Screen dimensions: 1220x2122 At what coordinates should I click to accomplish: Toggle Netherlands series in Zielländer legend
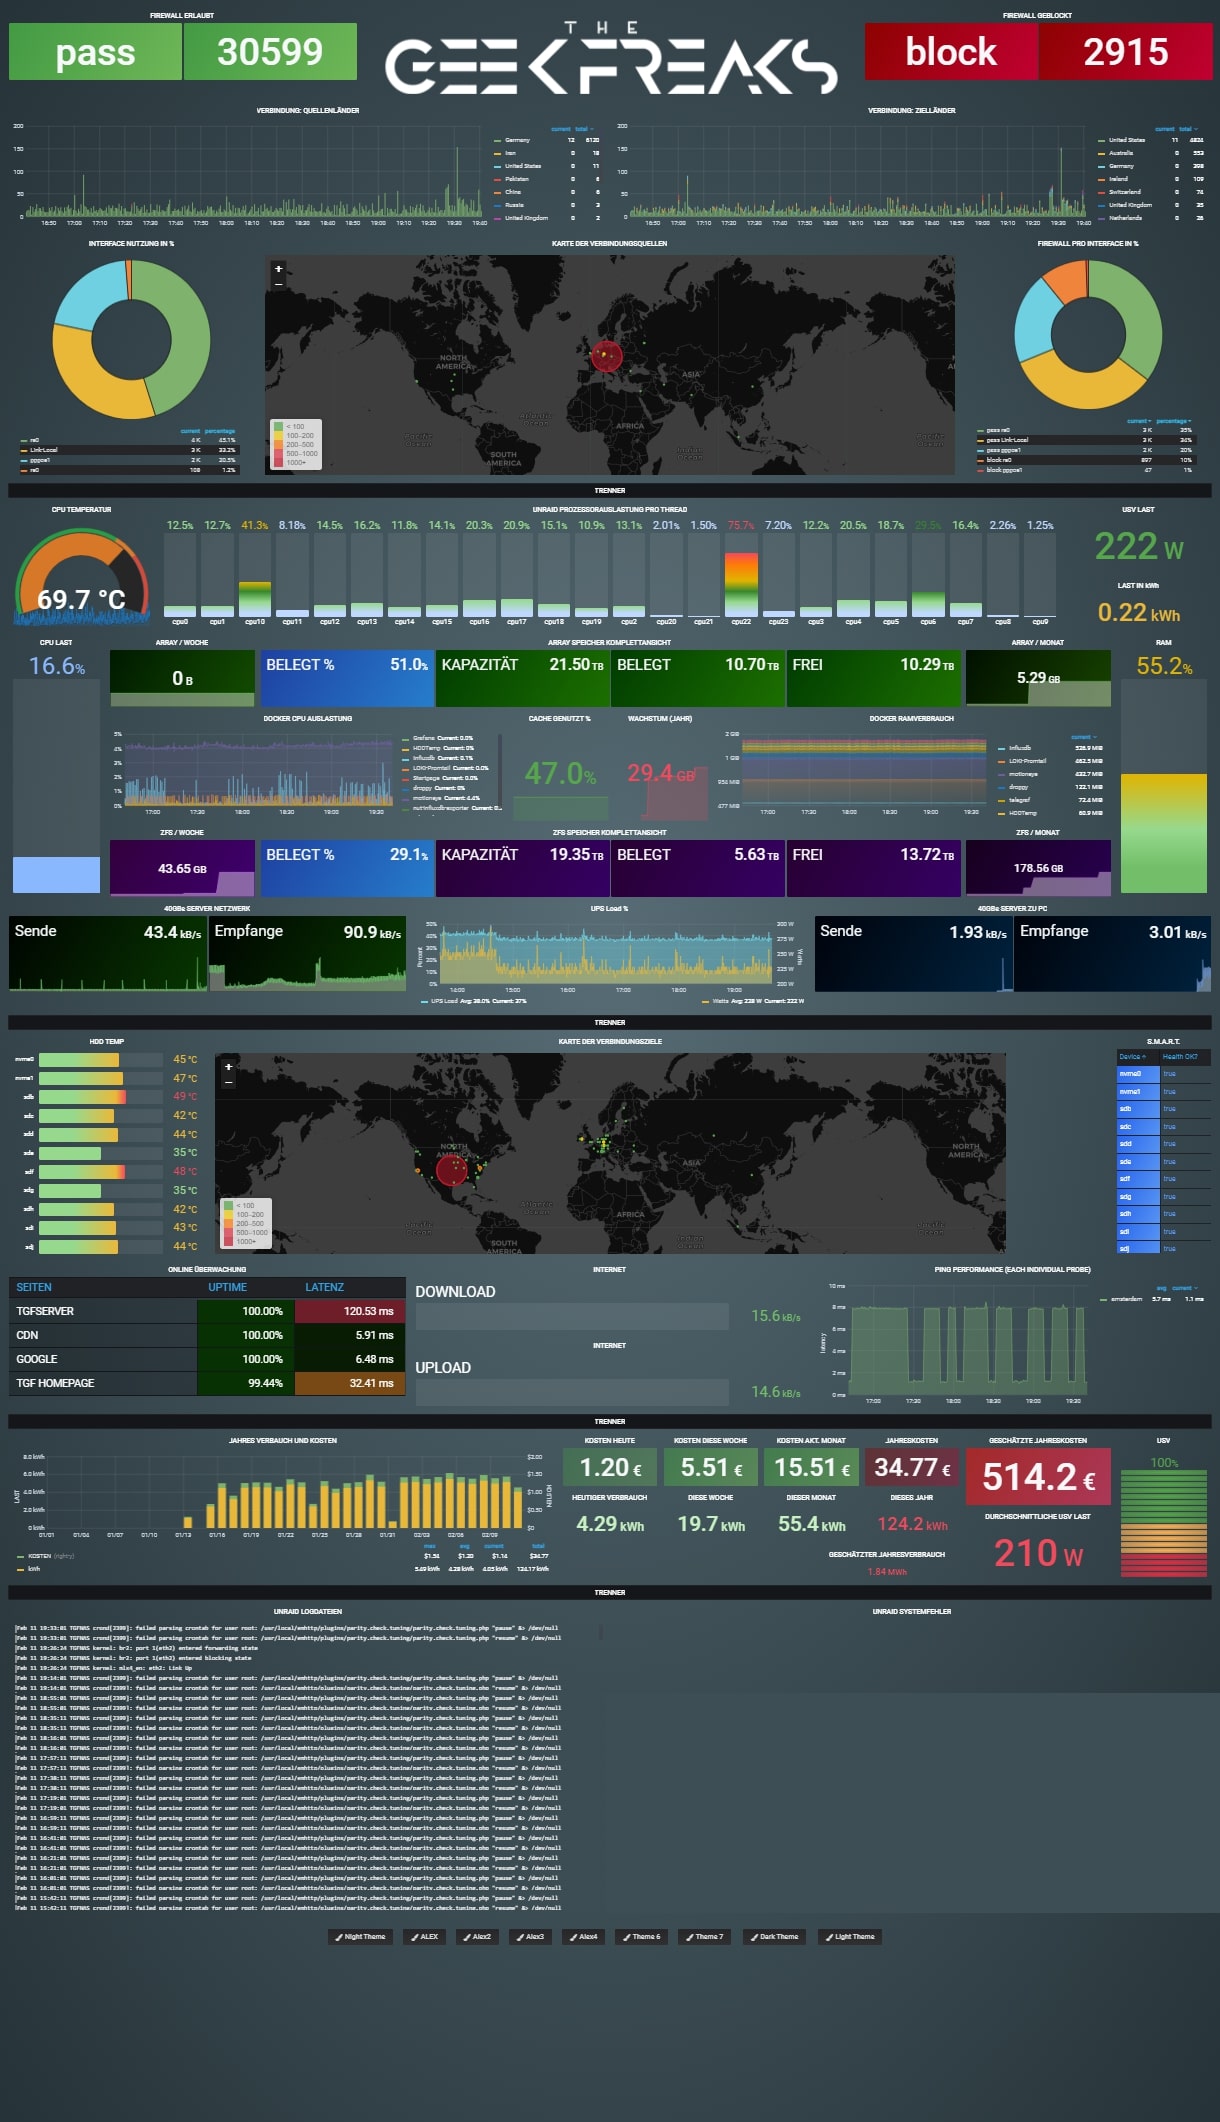coord(1125,218)
